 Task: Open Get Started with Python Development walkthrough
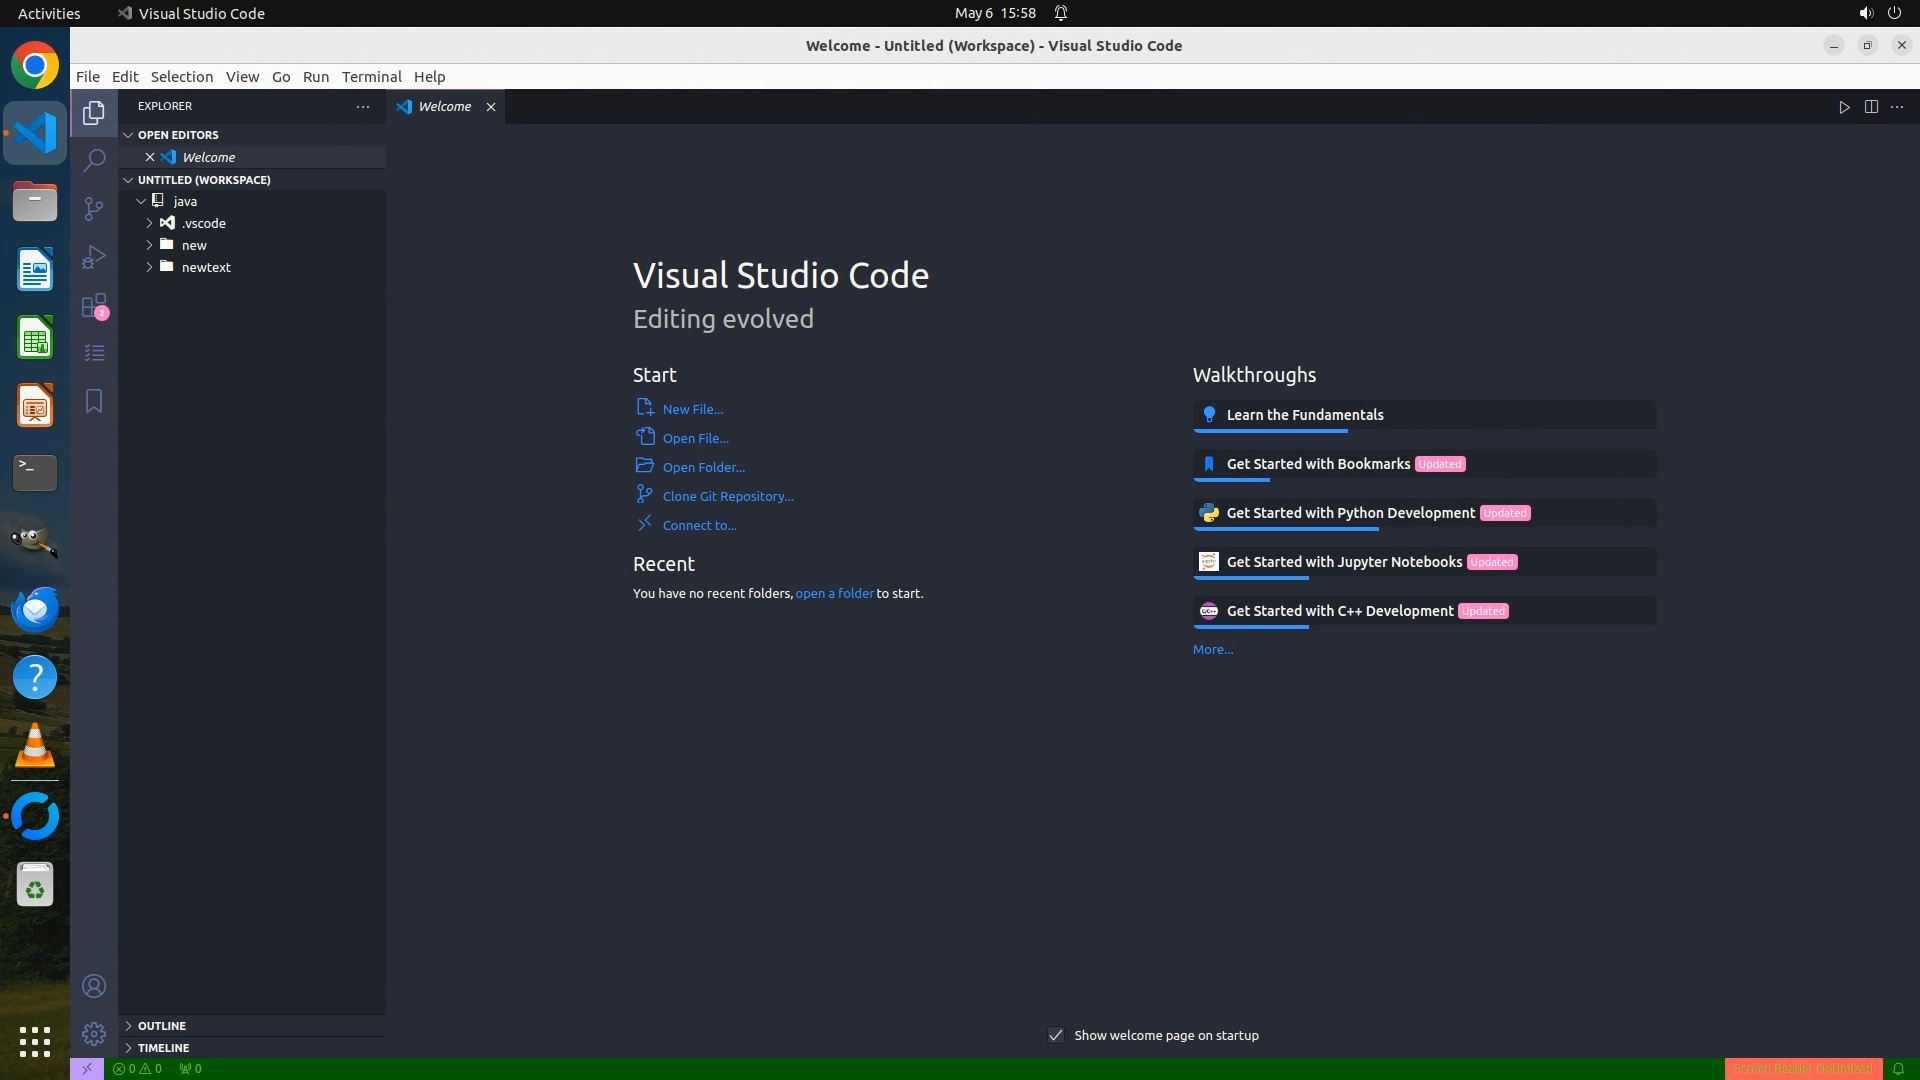pos(1350,513)
